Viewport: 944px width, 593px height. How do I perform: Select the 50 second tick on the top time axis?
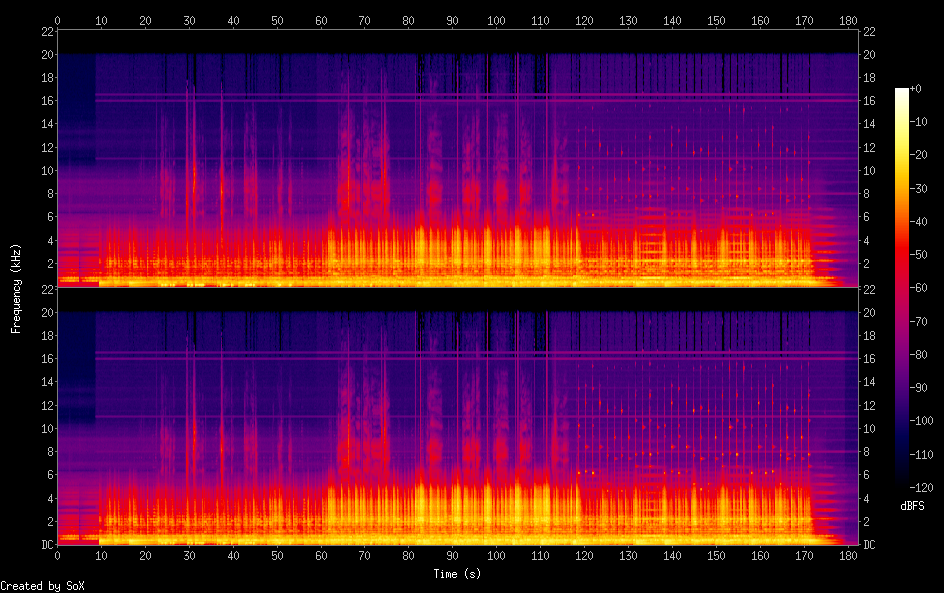[277, 19]
